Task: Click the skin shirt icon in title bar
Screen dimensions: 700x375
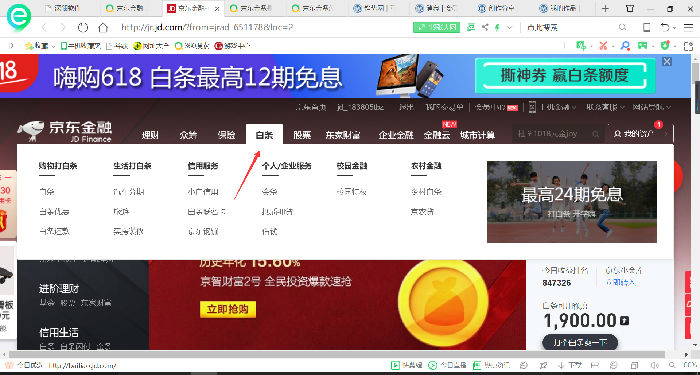Action: (629, 8)
